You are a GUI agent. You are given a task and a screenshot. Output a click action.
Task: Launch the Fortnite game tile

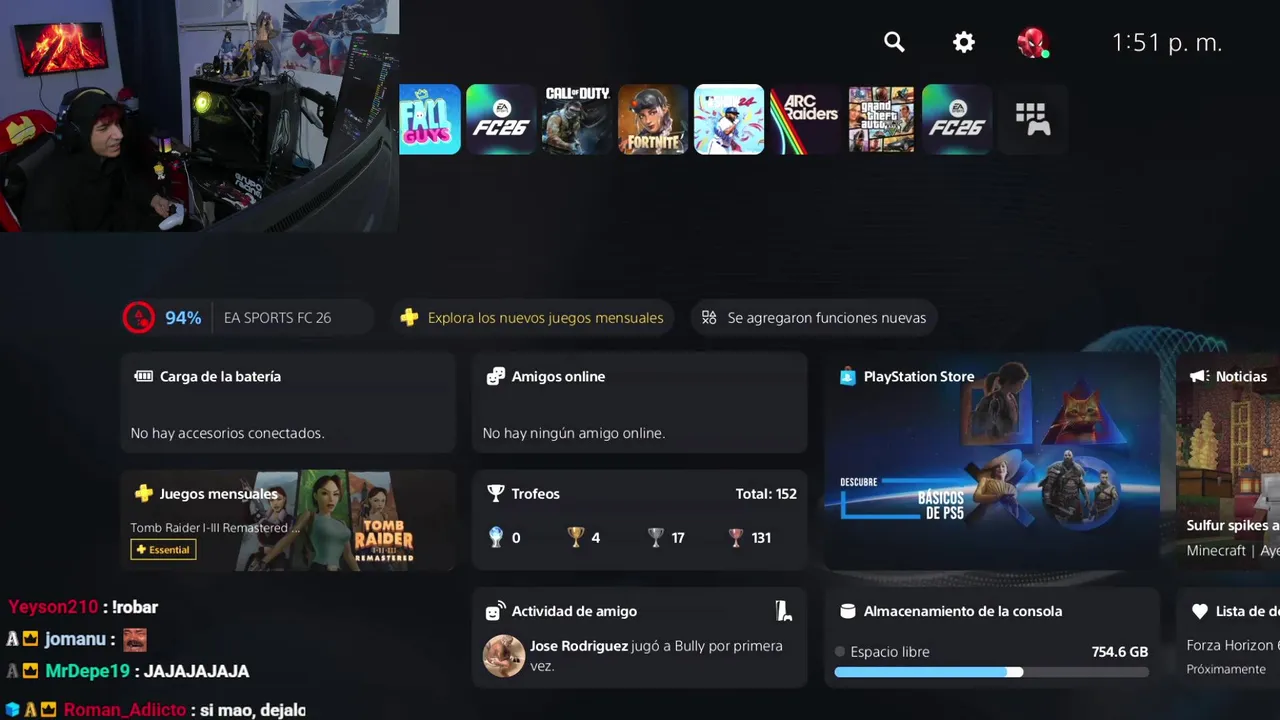653,120
